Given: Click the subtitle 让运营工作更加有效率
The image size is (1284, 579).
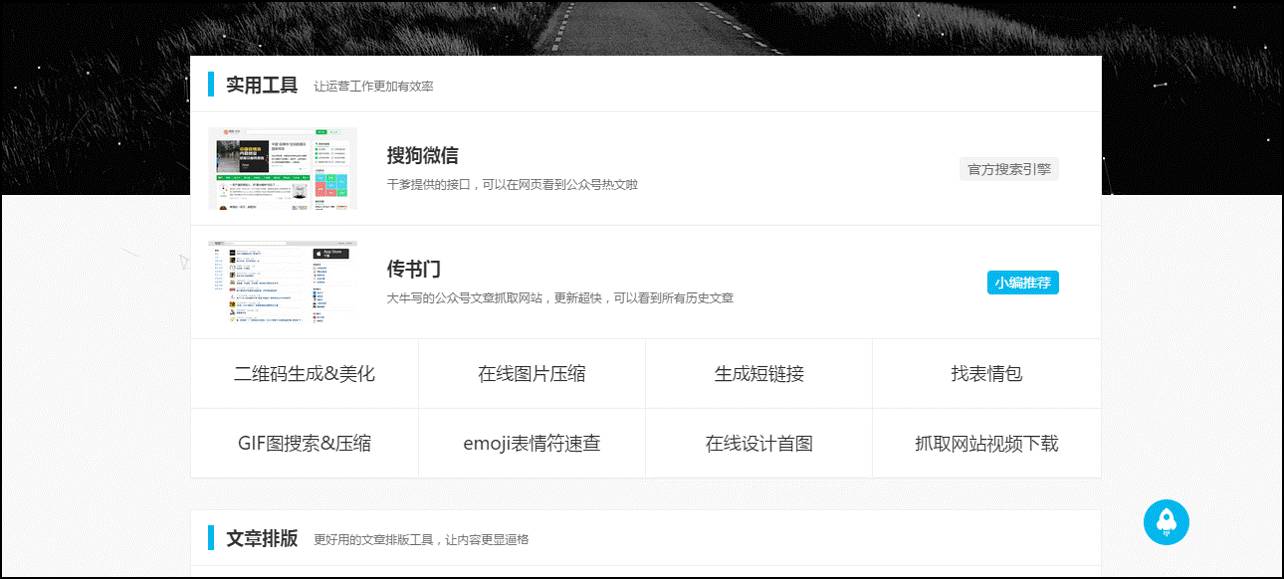Looking at the screenshot, I should point(374,87).
